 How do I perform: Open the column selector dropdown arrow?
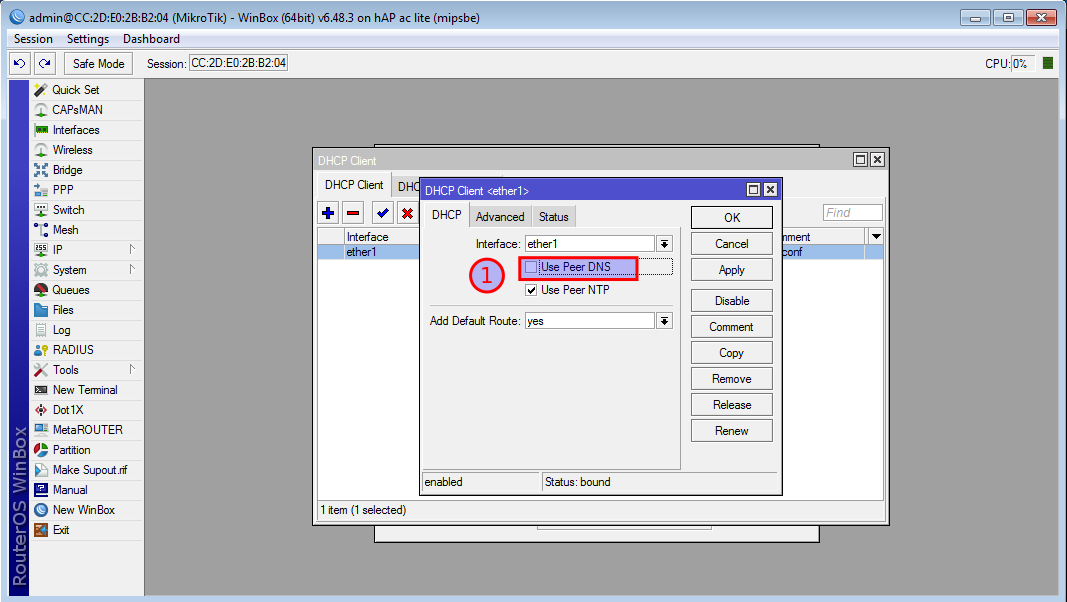[876, 237]
